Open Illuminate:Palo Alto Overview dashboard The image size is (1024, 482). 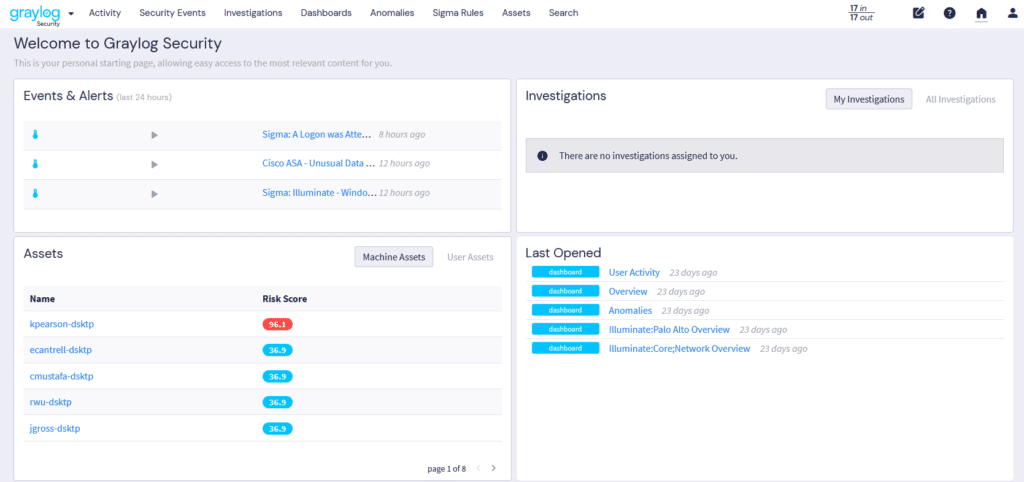pos(669,329)
